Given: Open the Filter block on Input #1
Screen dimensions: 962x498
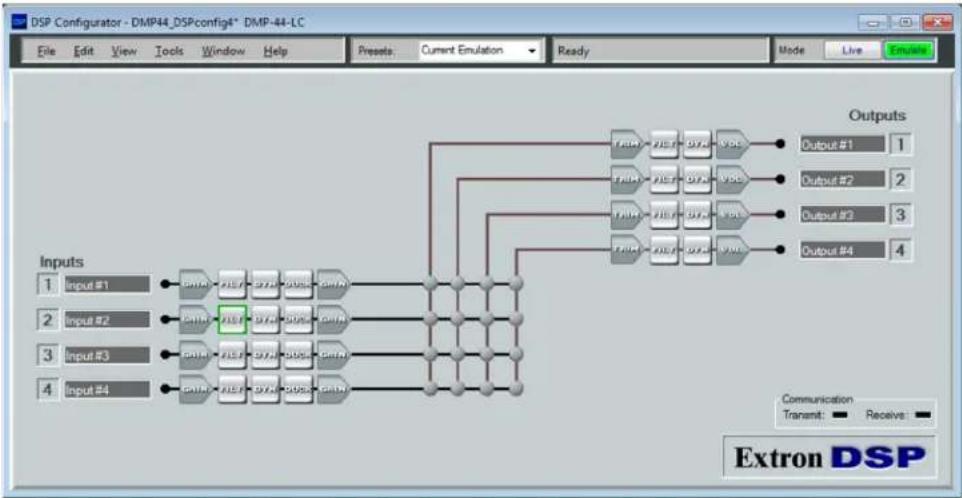Looking at the screenshot, I should pyautogui.click(x=232, y=284).
